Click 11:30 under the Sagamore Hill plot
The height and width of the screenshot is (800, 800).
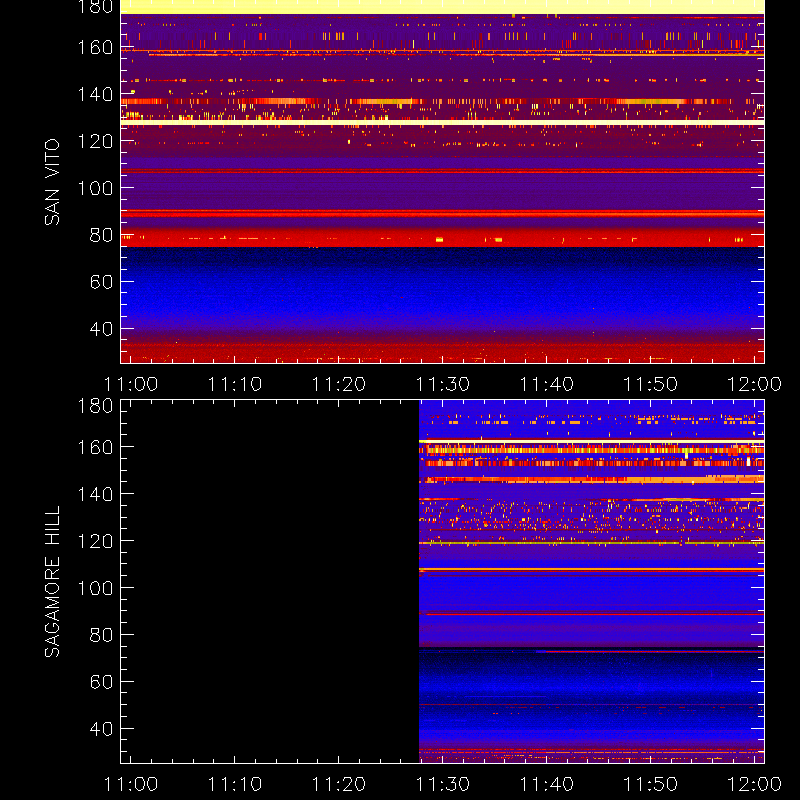443,784
